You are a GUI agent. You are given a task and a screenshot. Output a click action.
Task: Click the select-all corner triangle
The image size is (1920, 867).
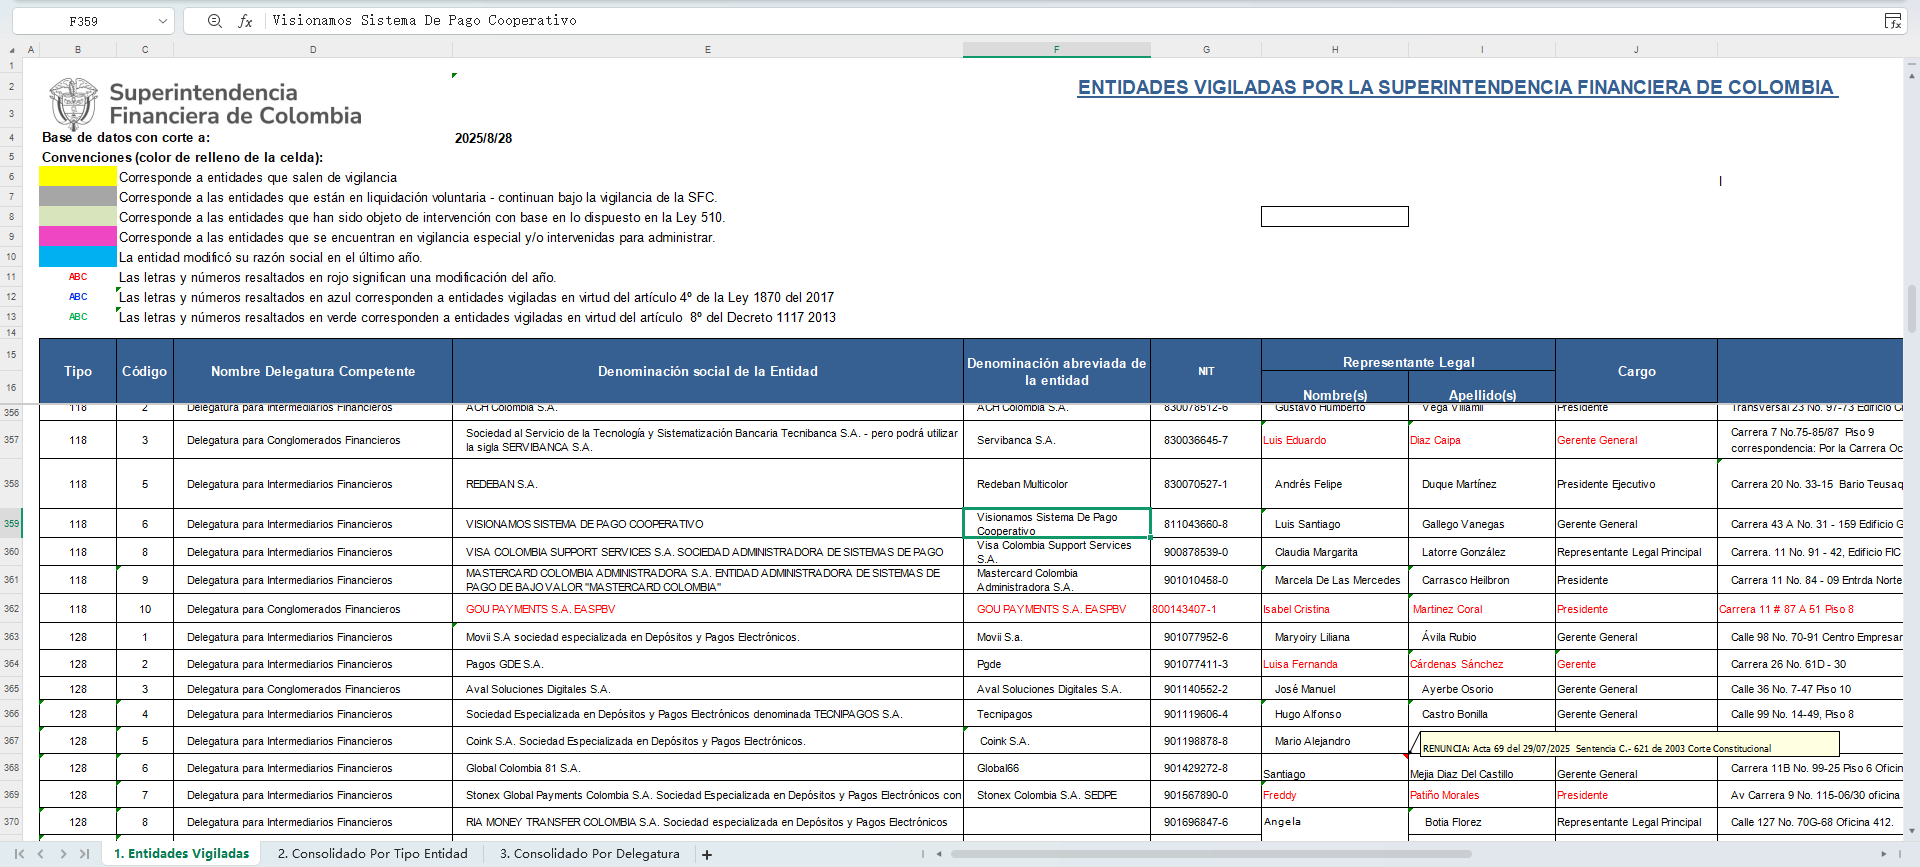pyautogui.click(x=12, y=50)
